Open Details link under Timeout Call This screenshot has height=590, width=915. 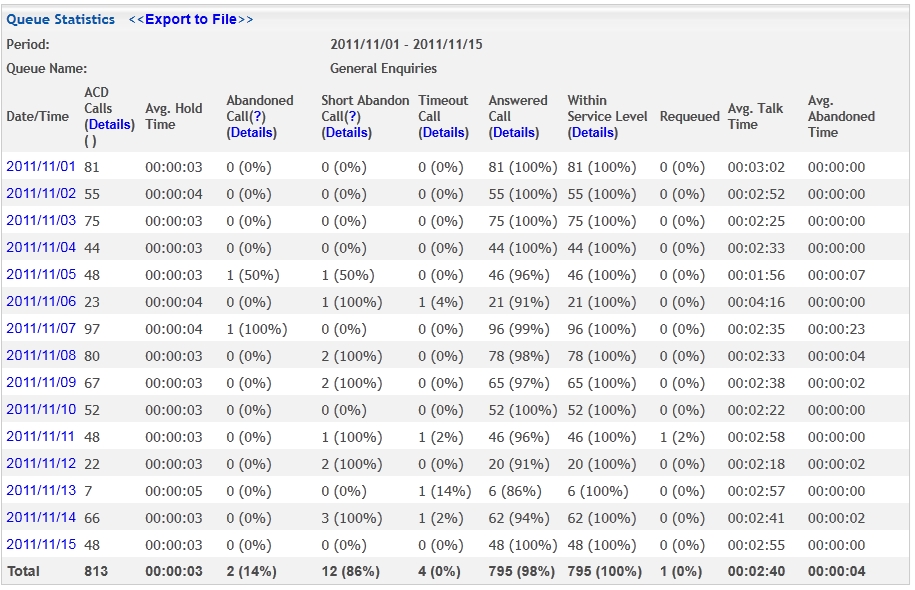[443, 132]
